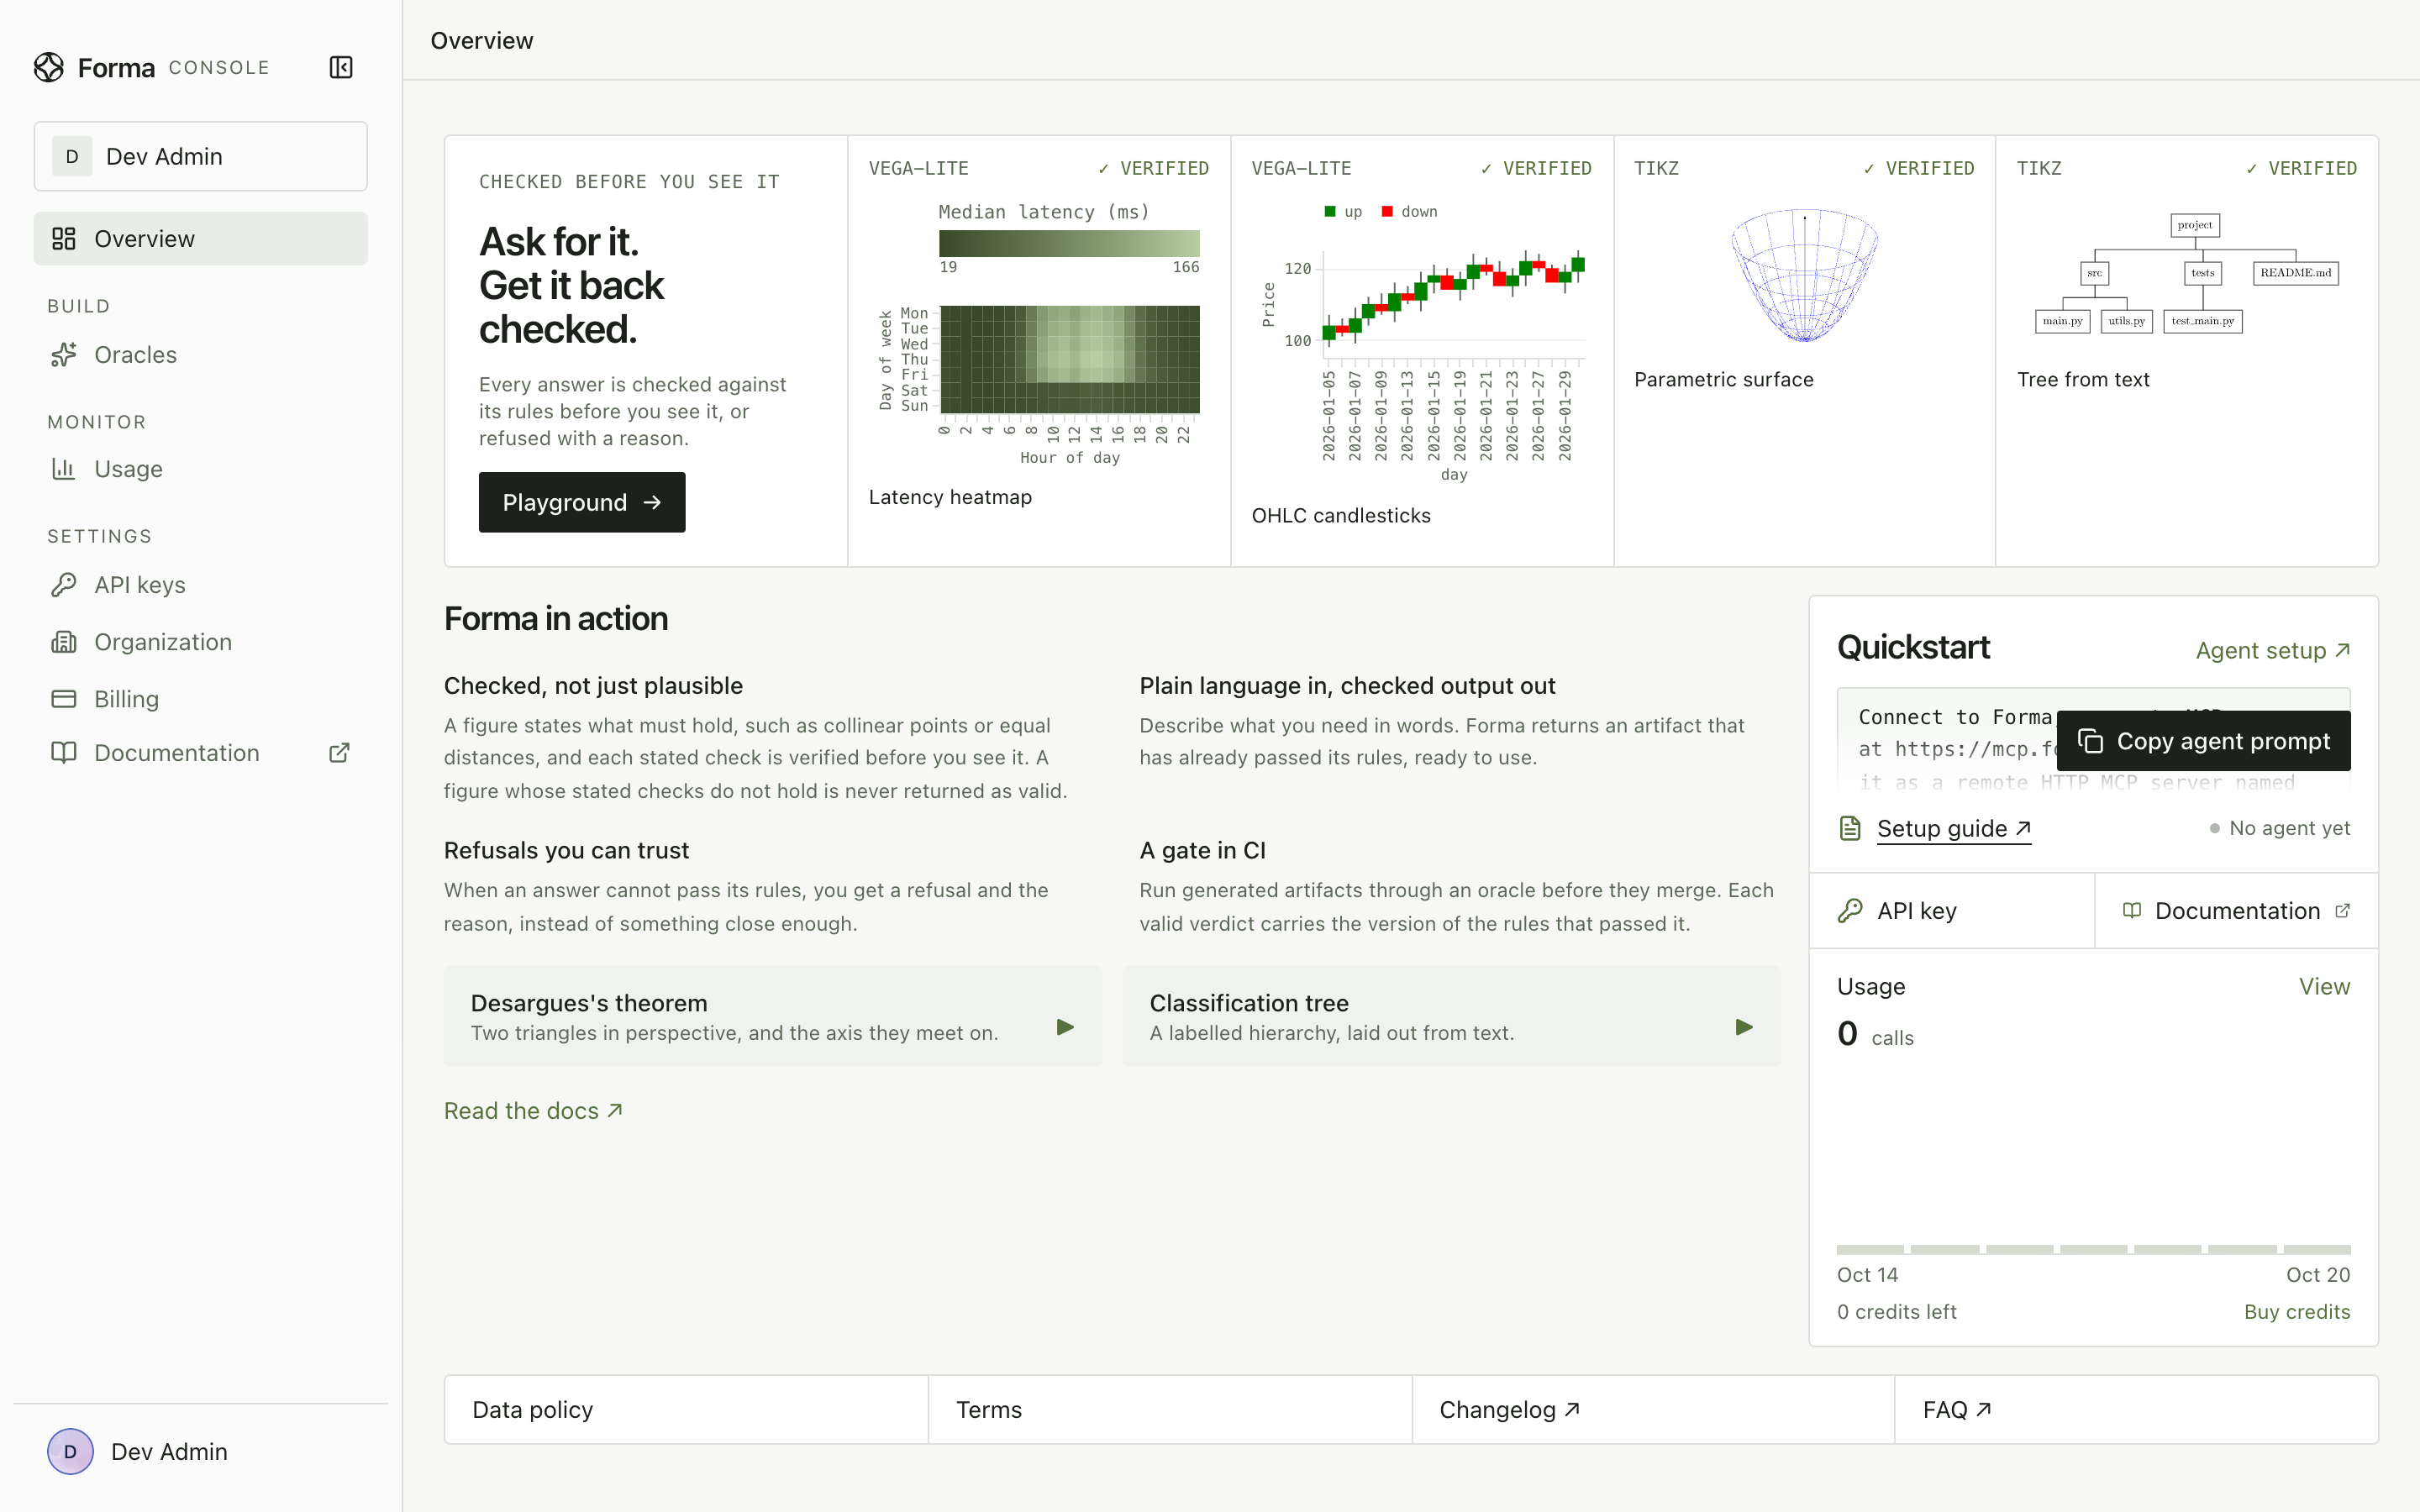This screenshot has height=1512, width=2420.
Task: Open the Parametric surface example card
Action: (1805, 351)
